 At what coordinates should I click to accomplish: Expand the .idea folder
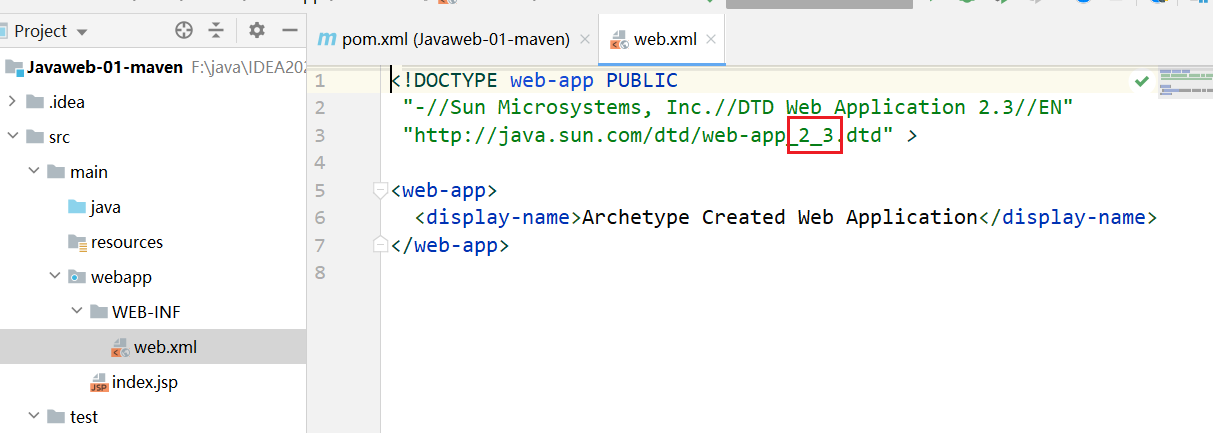(12, 101)
